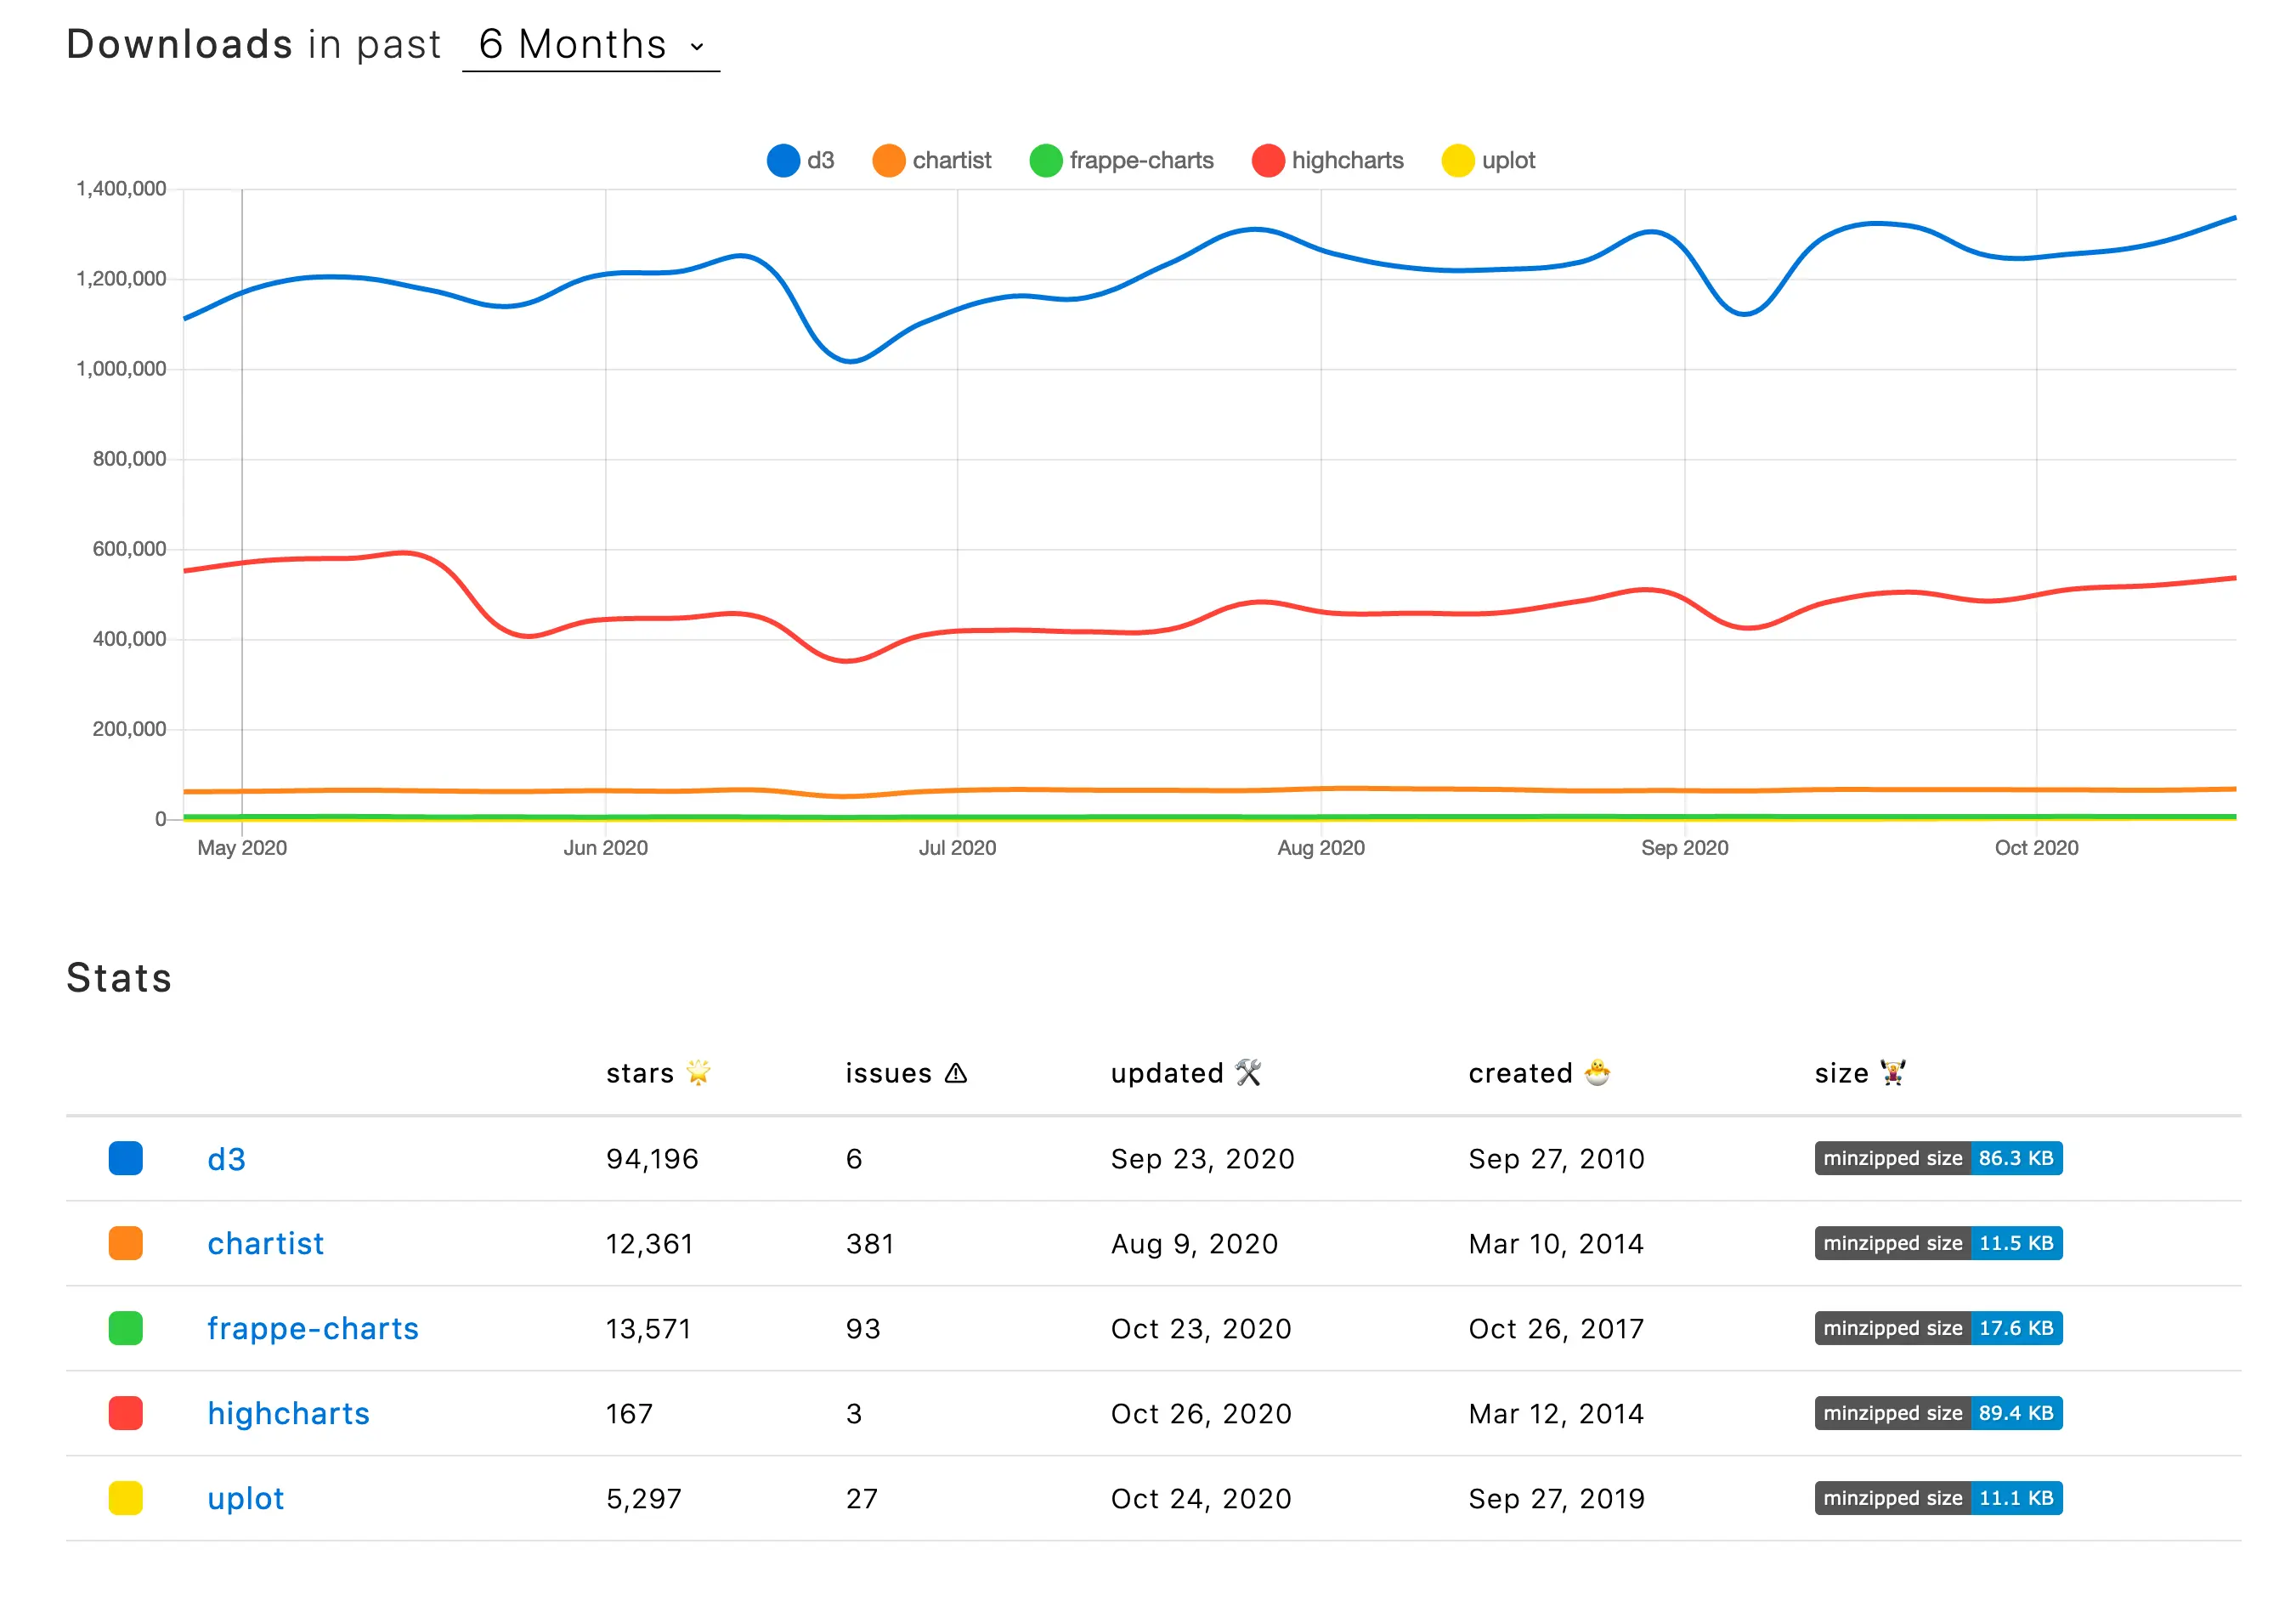Toggle highcharts series in chart legend
The width and height of the screenshot is (2296, 1606).
[1328, 160]
